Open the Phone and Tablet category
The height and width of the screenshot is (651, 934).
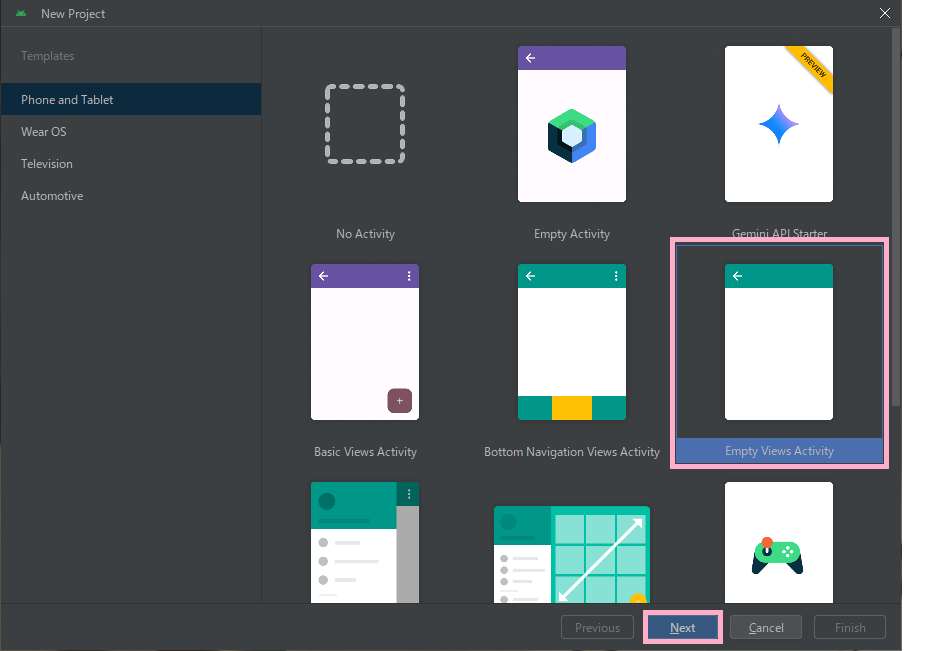(131, 99)
